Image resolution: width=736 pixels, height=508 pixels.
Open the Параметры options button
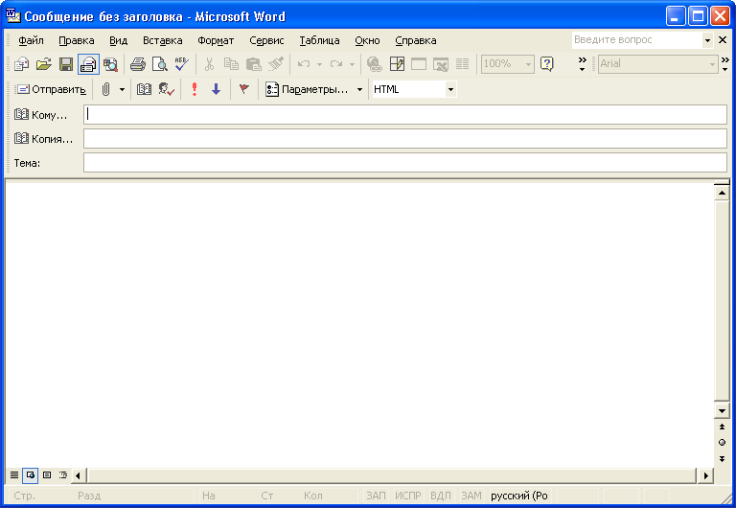click(307, 89)
